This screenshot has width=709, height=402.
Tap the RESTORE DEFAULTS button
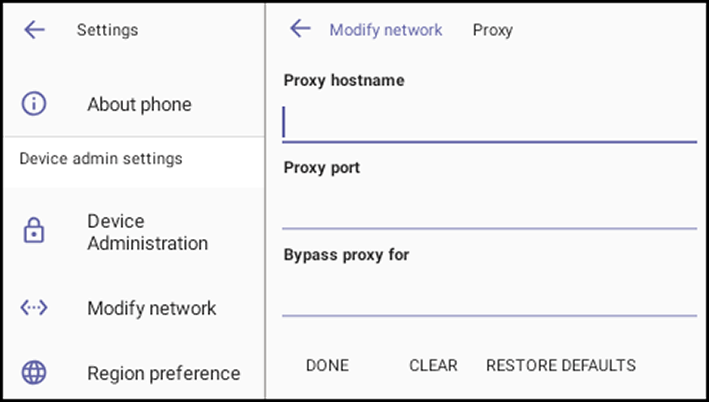(561, 365)
